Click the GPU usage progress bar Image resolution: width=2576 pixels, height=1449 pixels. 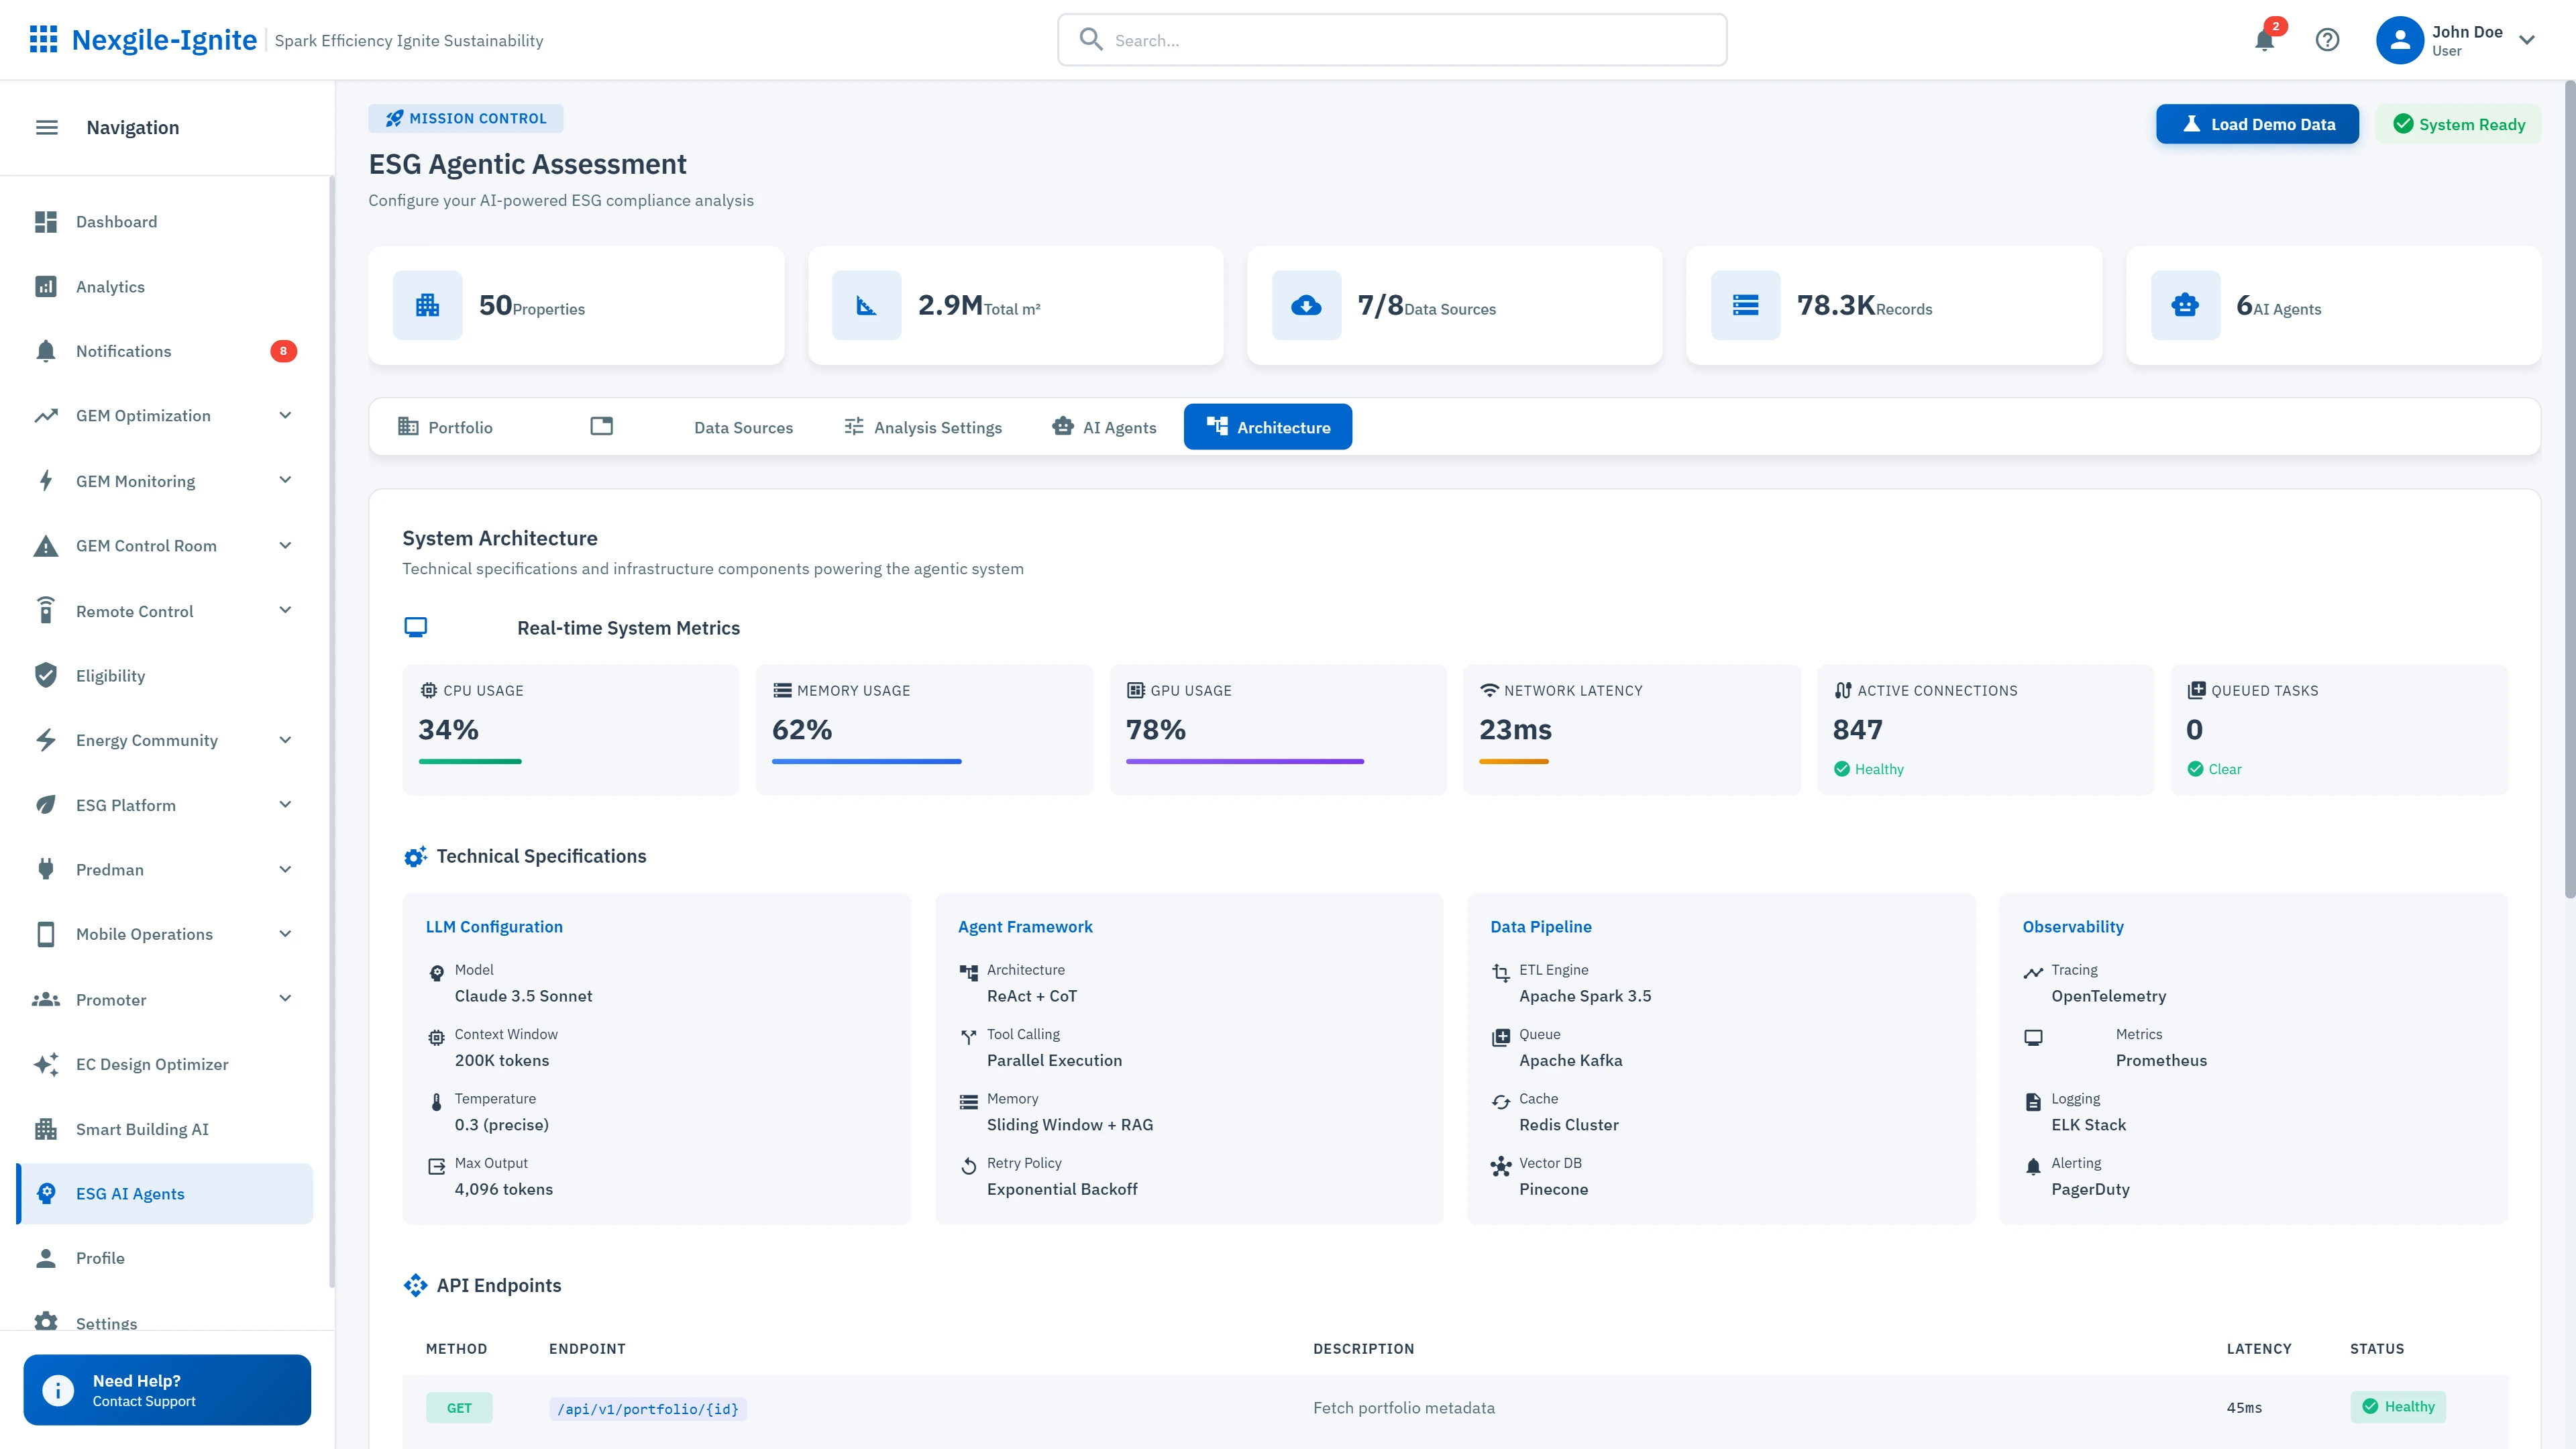point(1244,761)
